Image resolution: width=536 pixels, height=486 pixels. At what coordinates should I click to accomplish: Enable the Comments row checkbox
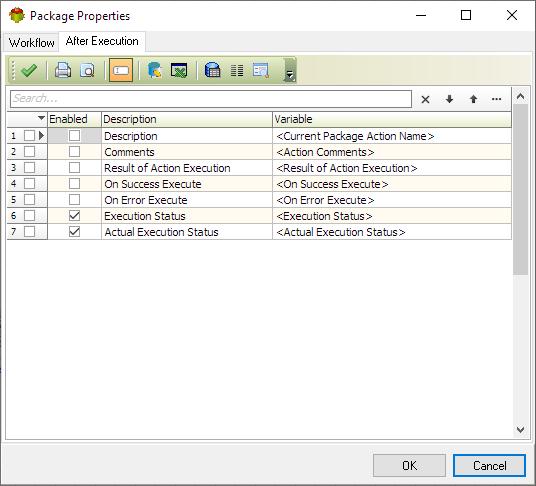click(x=74, y=151)
